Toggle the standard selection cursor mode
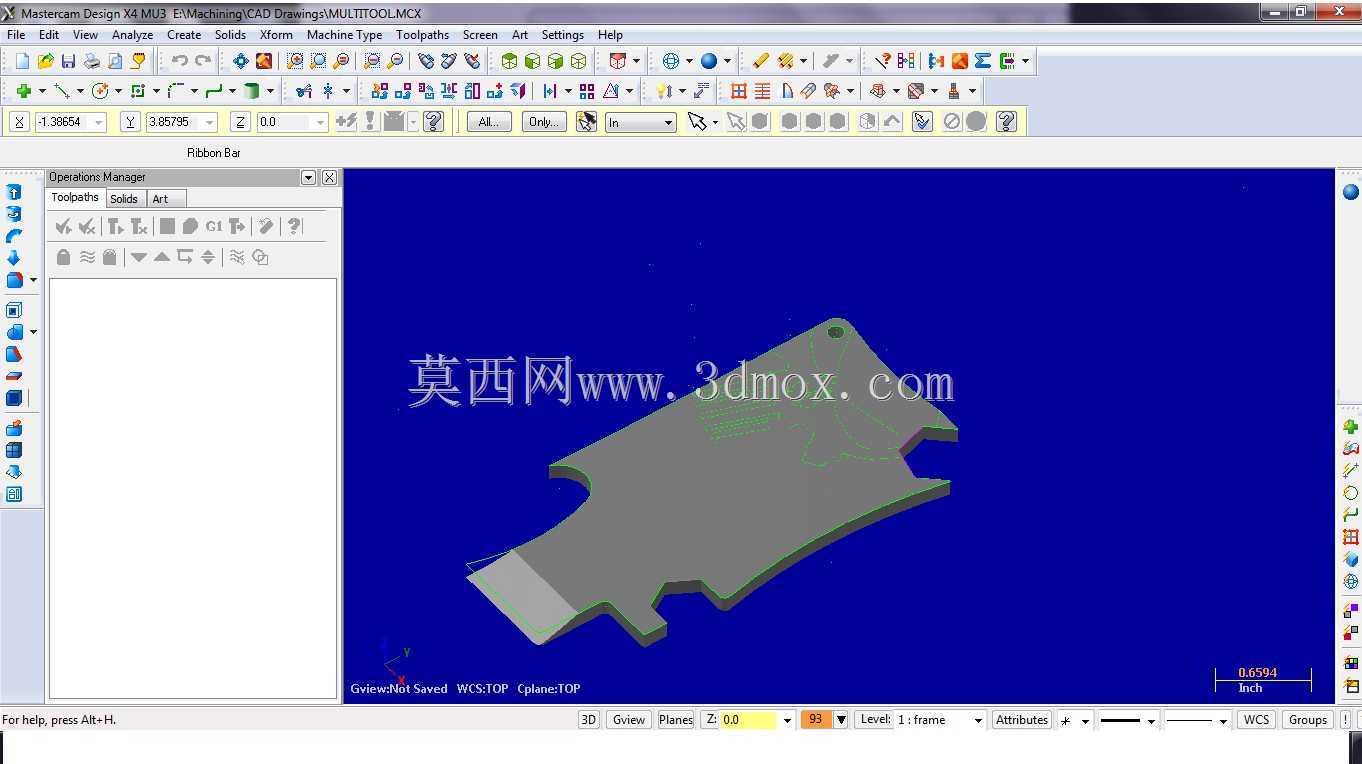Viewport: 1362px width, 764px height. tap(697, 122)
